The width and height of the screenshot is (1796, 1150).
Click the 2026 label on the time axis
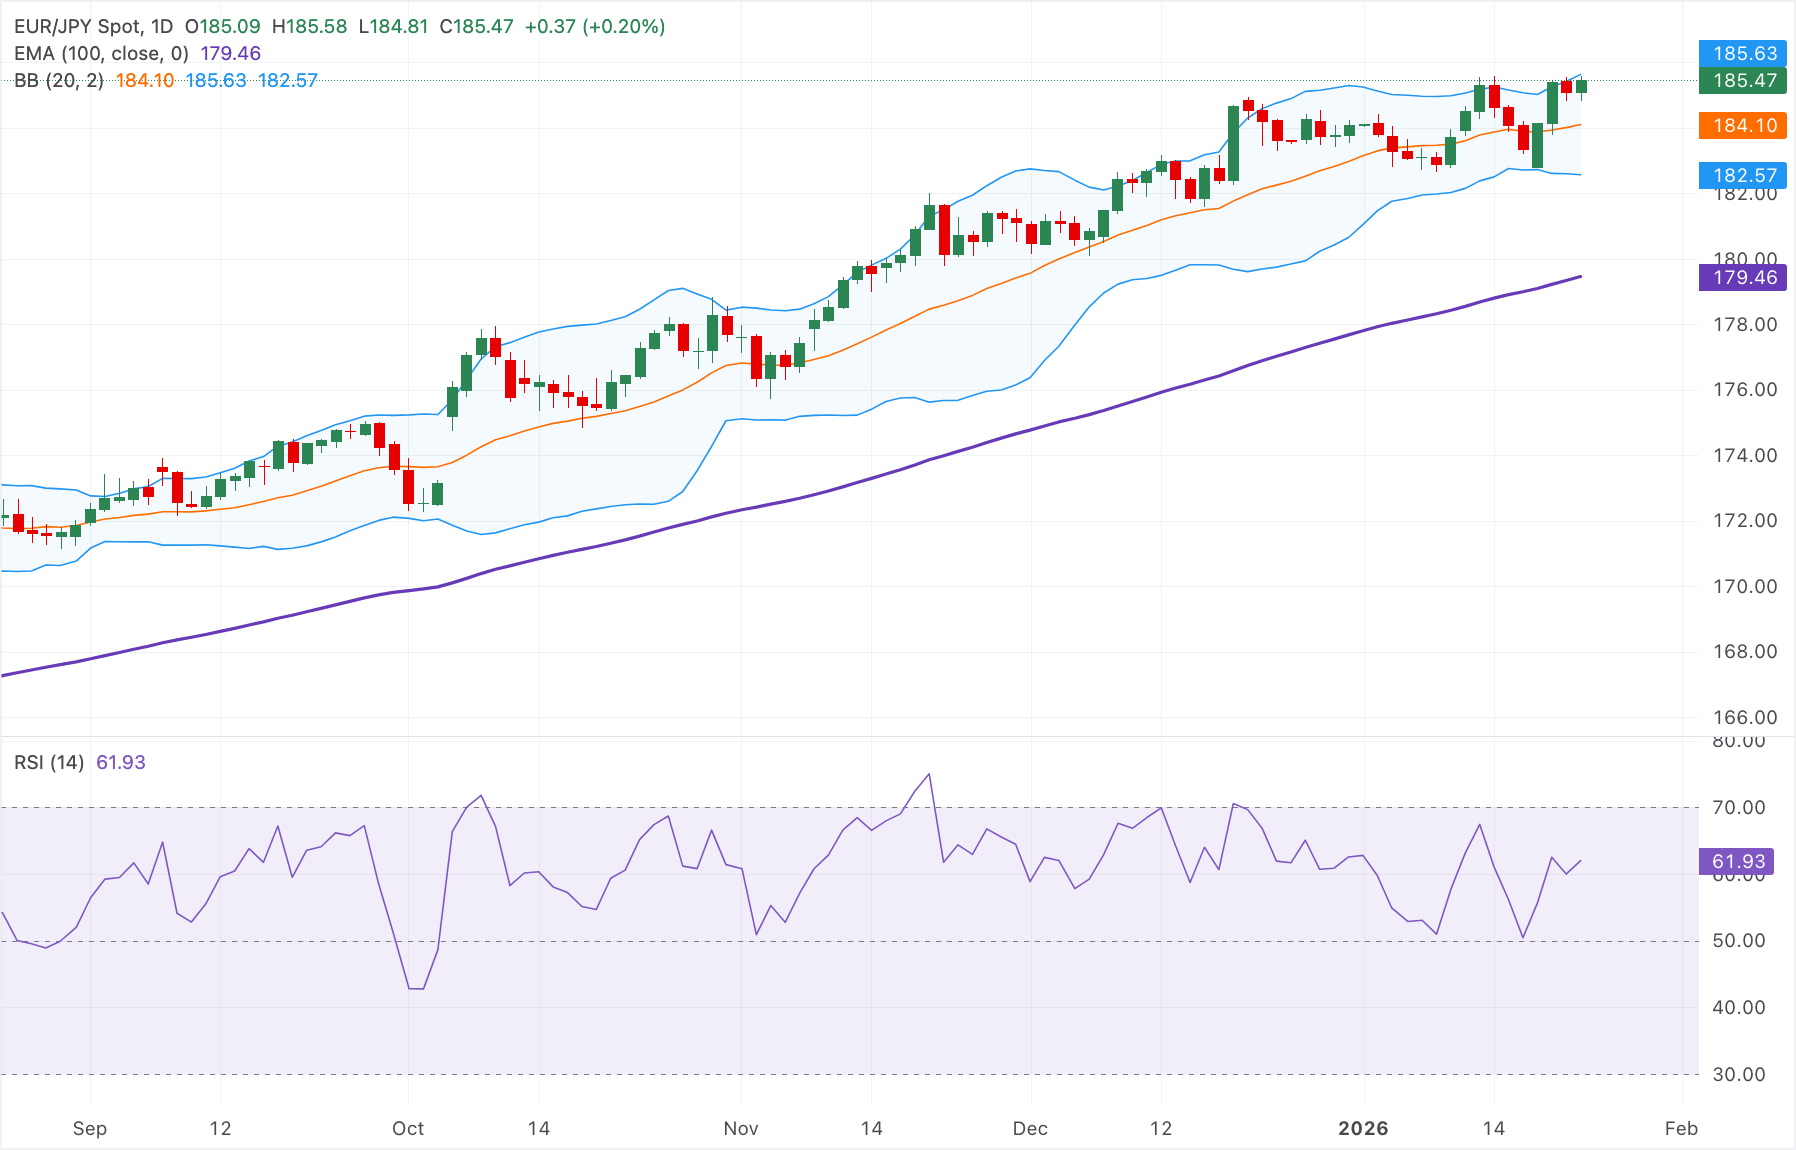tap(1363, 1128)
